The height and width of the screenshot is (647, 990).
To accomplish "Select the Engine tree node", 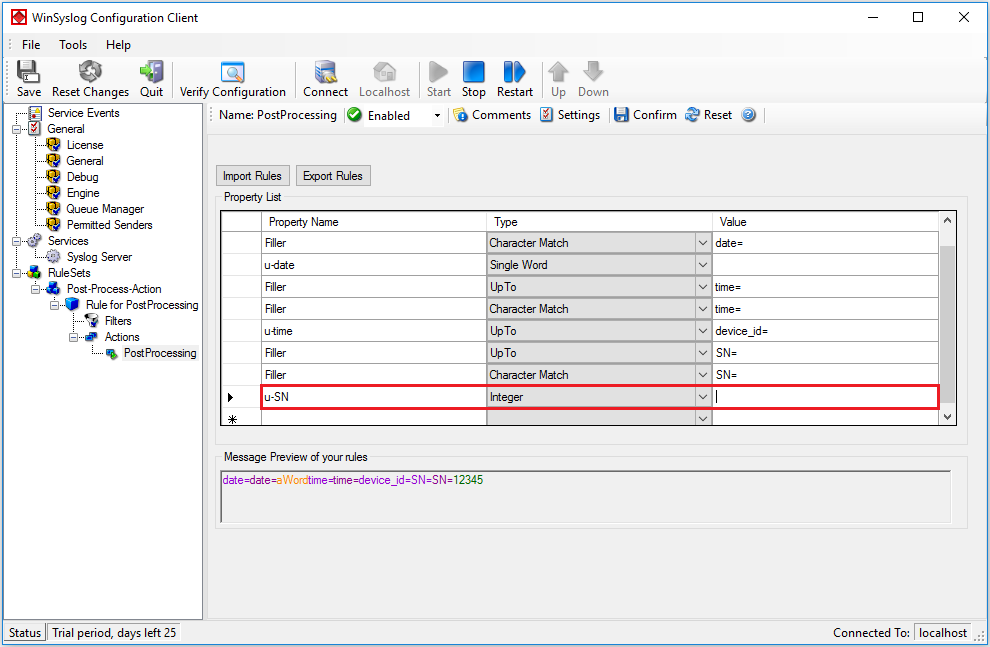I will [83, 193].
